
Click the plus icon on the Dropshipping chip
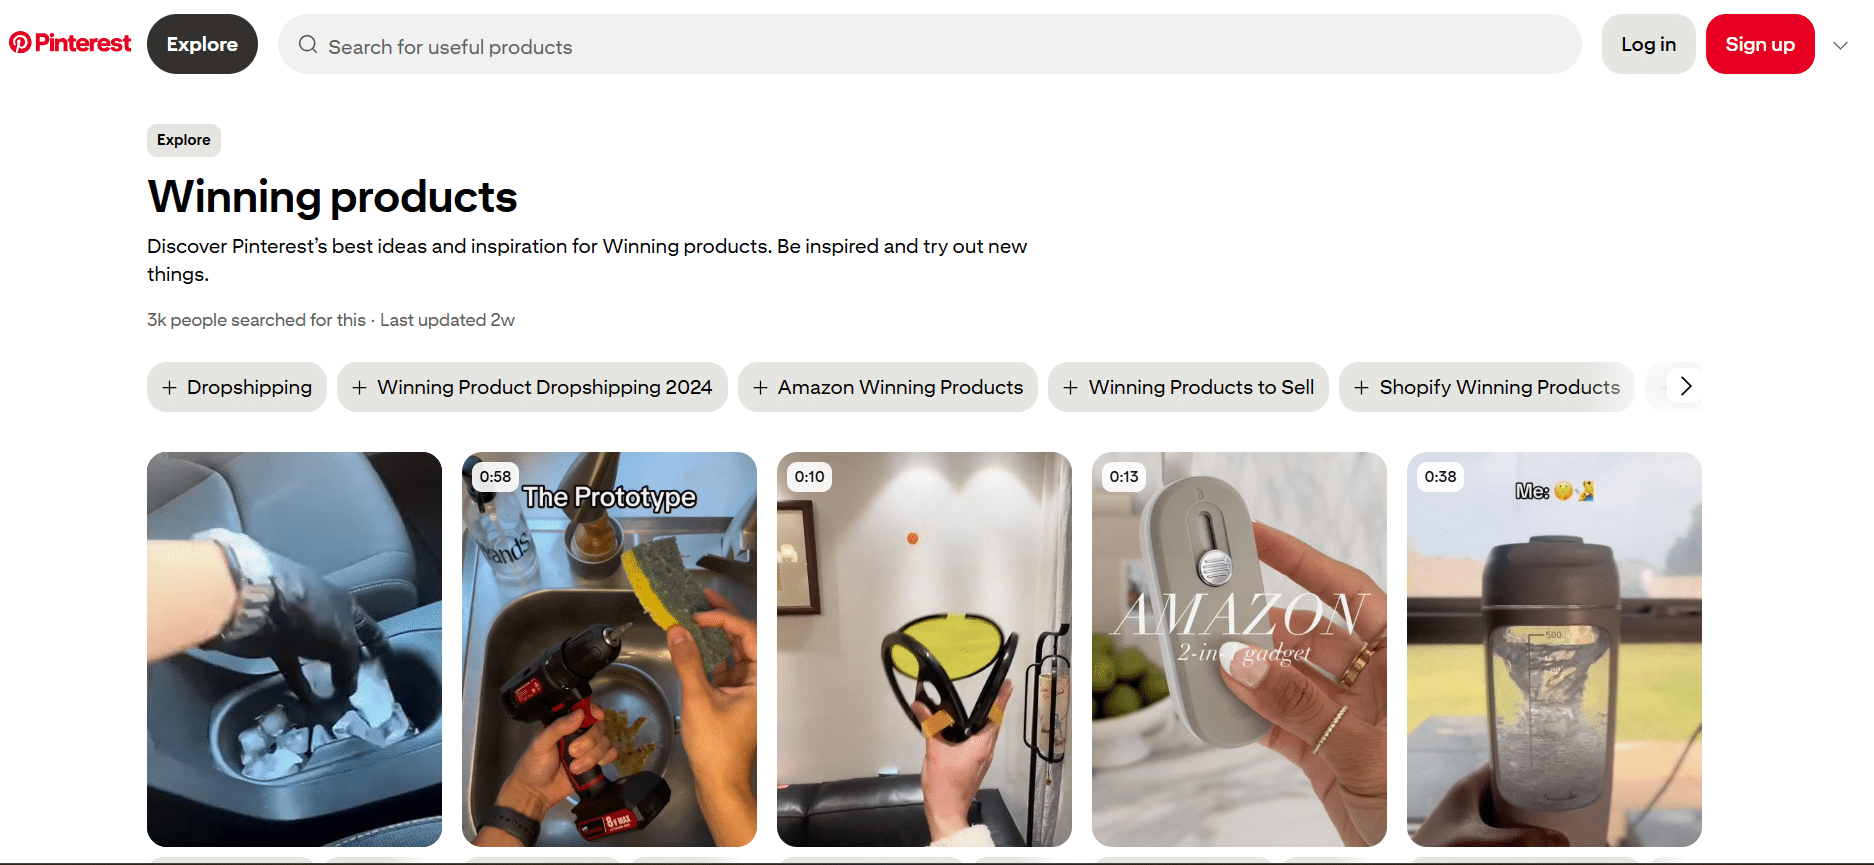pyautogui.click(x=170, y=388)
